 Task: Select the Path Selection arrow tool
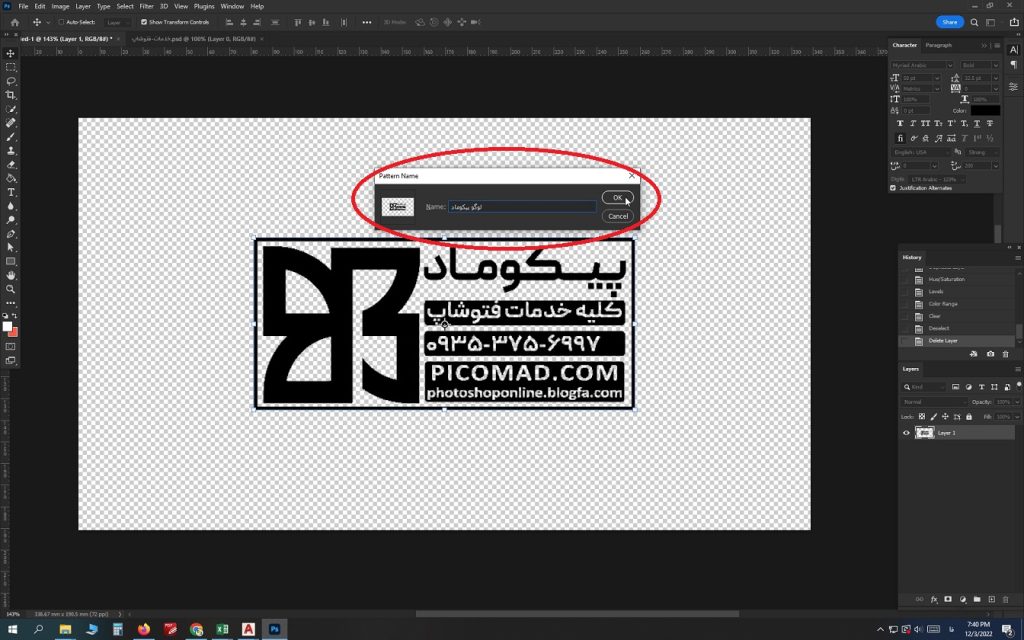pos(10,248)
